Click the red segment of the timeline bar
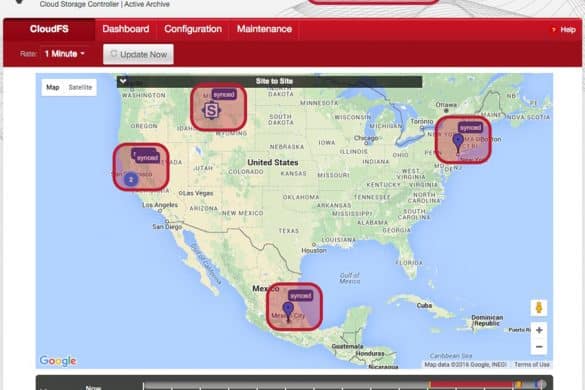Viewport: 585px width, 390px height. click(x=472, y=384)
